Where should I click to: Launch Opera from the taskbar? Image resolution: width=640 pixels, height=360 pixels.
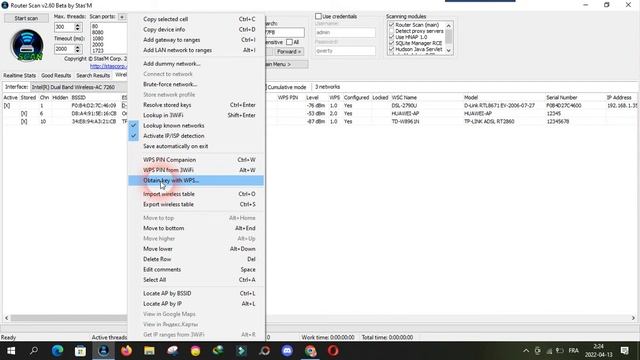point(333,351)
